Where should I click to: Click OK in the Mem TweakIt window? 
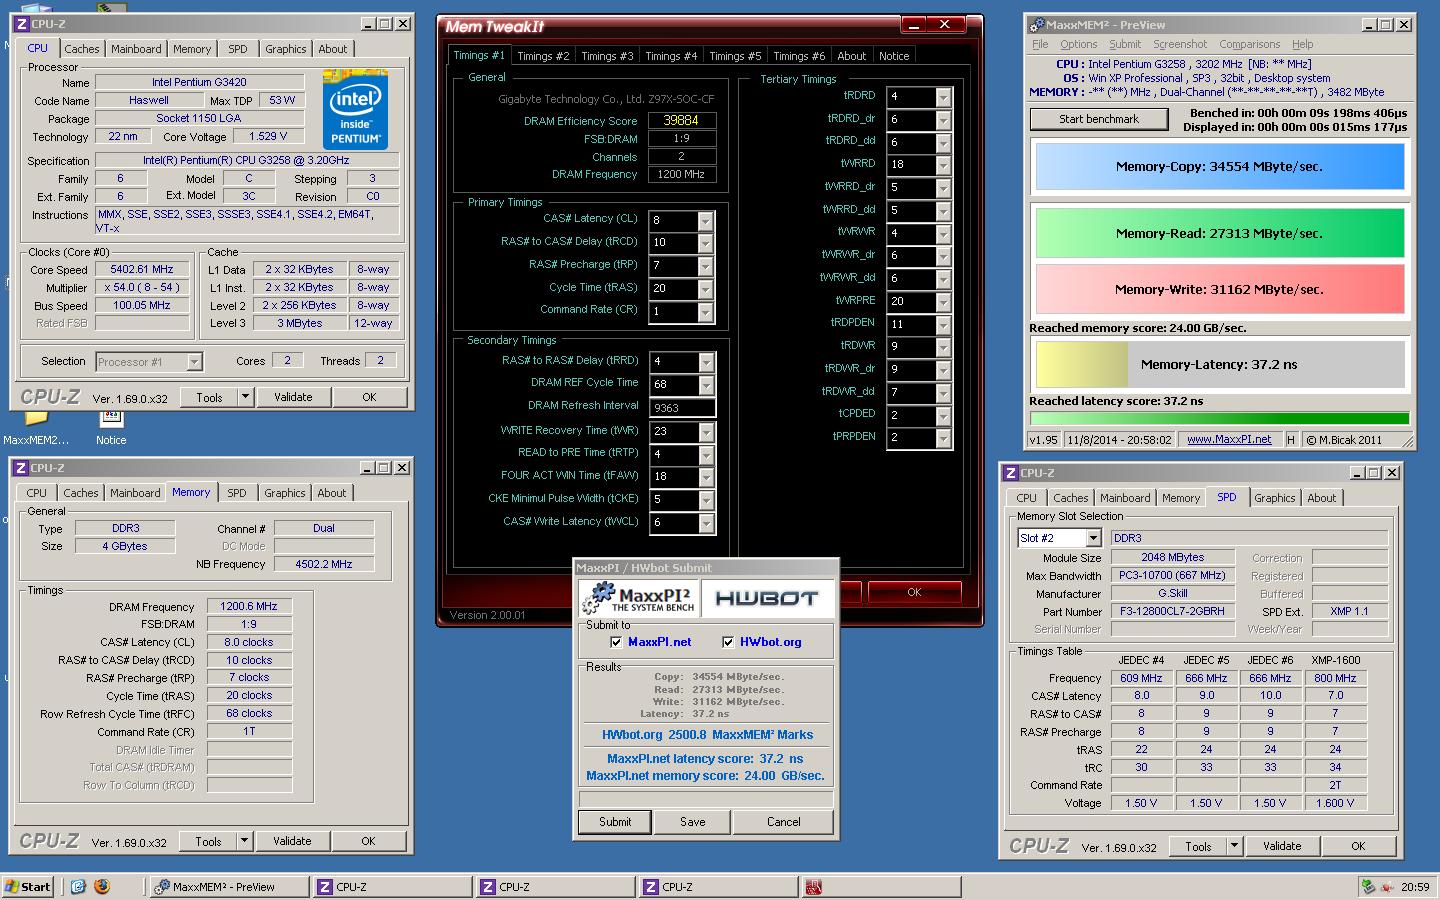[914, 592]
